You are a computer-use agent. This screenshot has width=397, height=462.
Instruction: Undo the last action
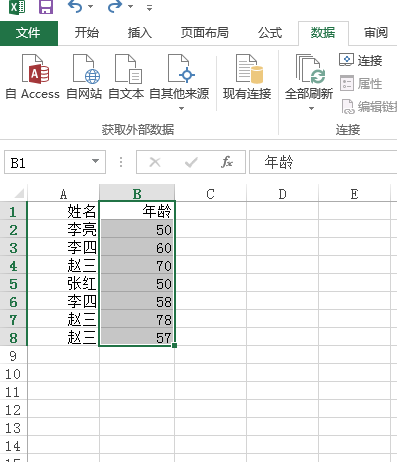click(75, 6)
